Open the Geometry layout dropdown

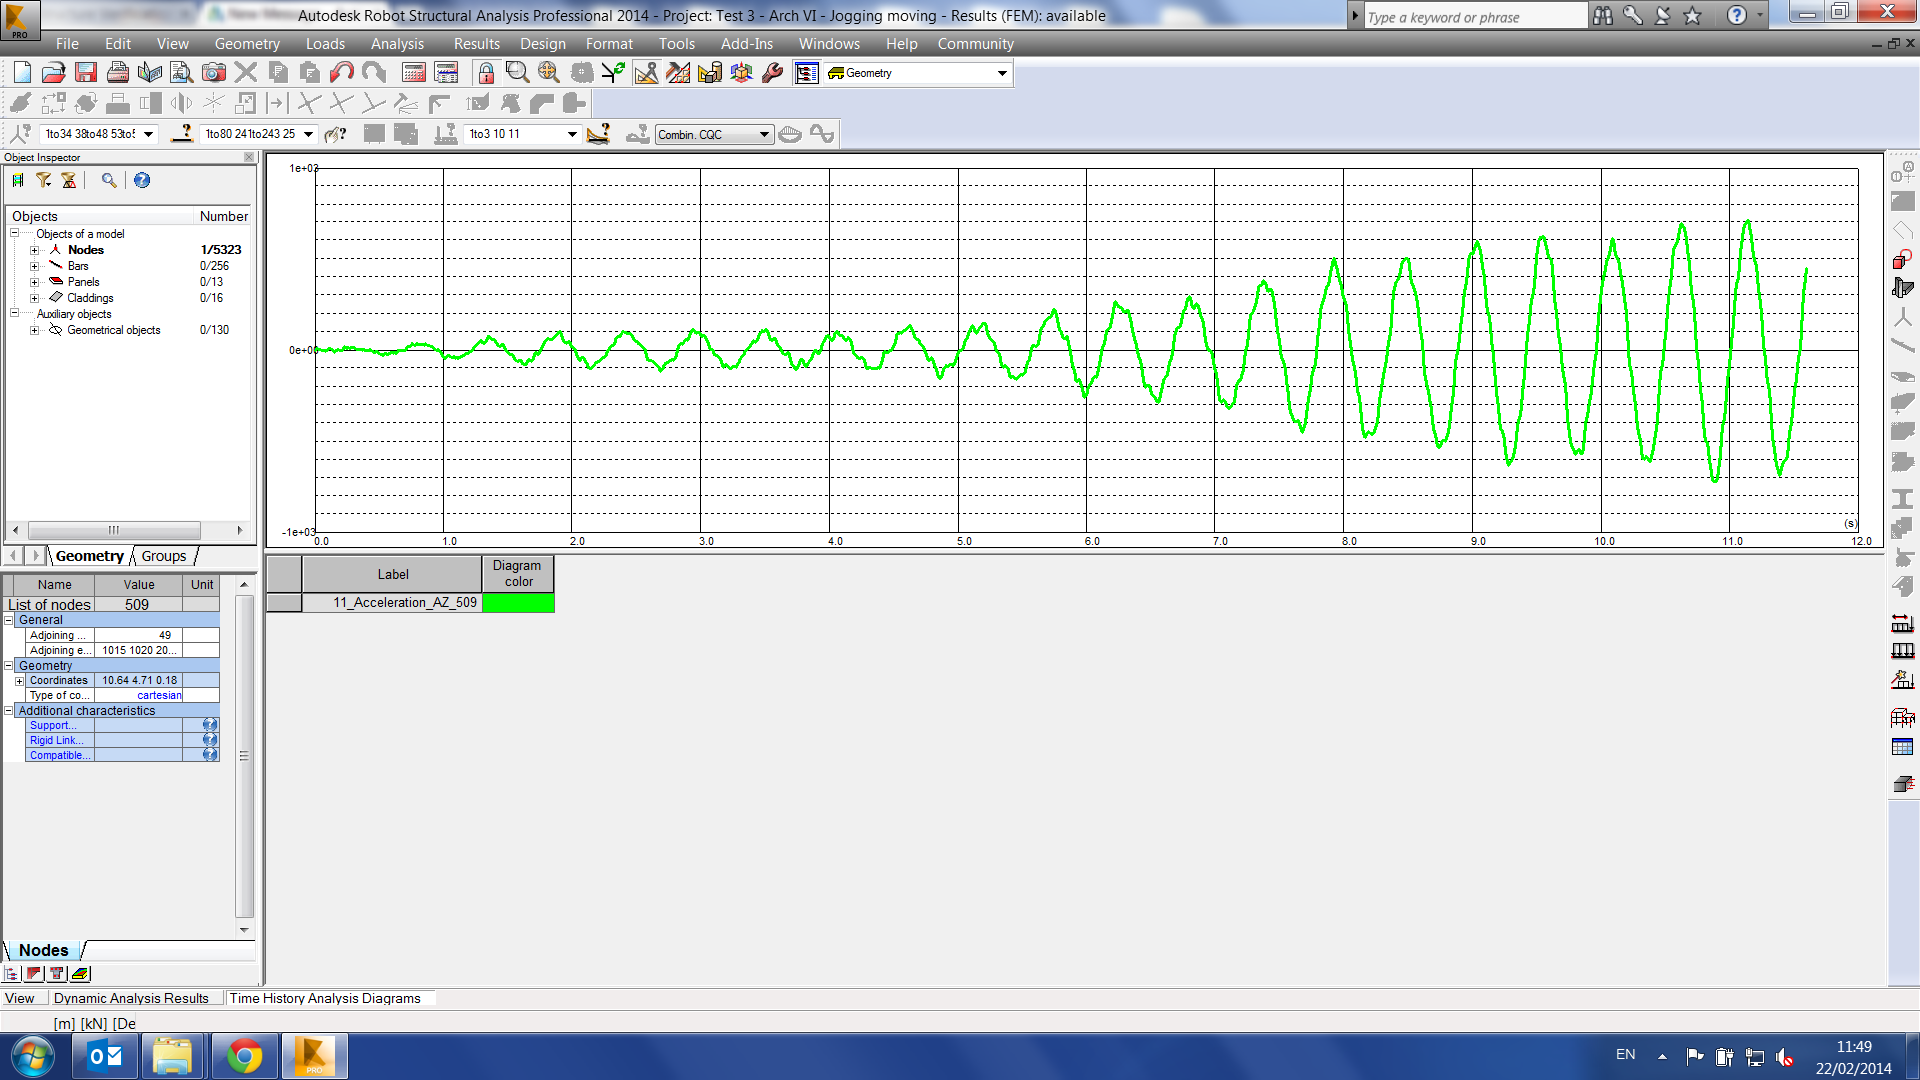point(1002,73)
